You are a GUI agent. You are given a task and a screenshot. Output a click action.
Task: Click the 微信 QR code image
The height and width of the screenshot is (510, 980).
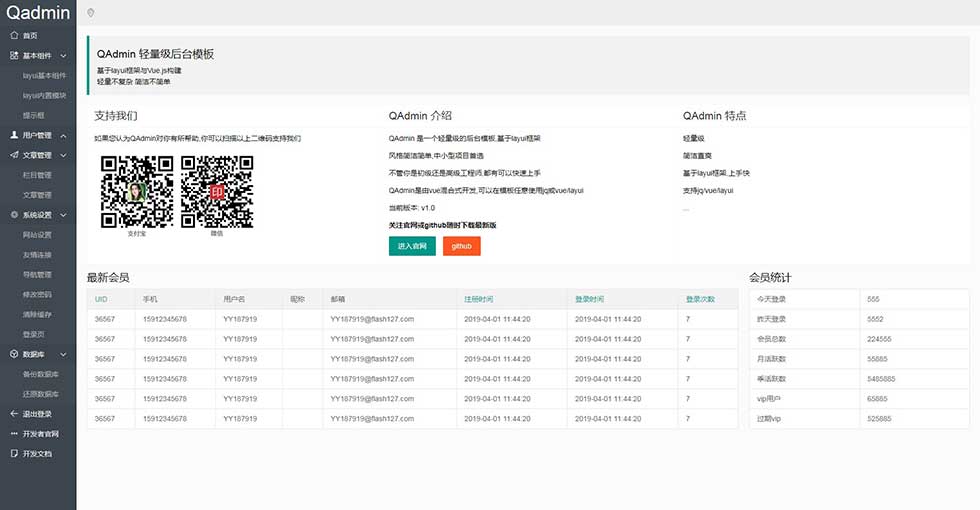coord(217,192)
